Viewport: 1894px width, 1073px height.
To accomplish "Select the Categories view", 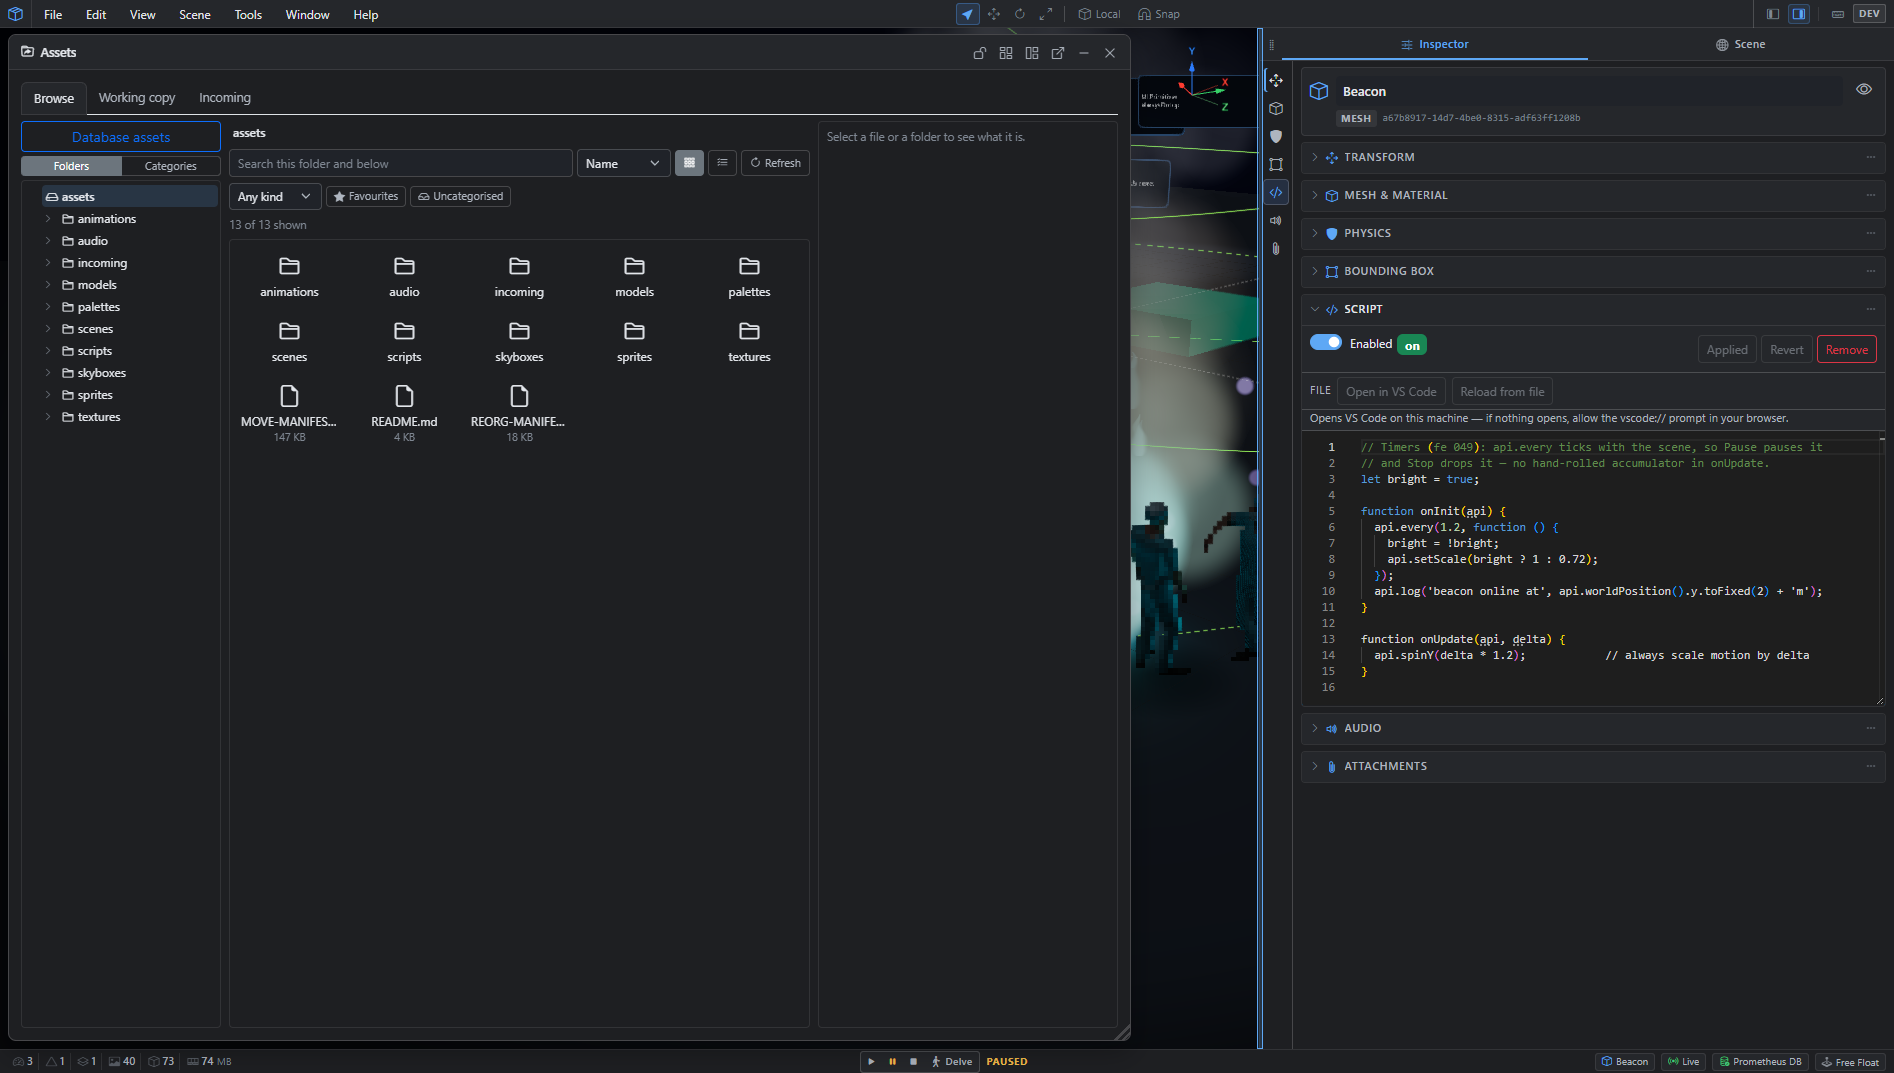I will (171, 166).
